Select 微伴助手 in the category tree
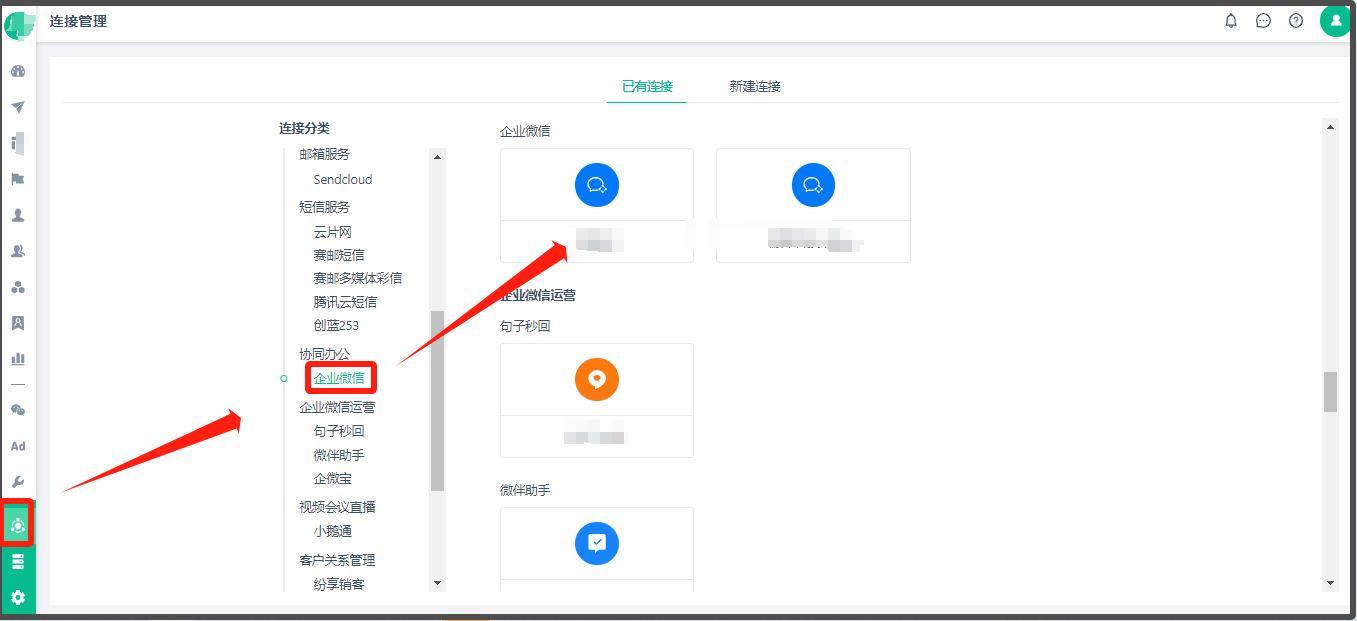 coord(339,455)
